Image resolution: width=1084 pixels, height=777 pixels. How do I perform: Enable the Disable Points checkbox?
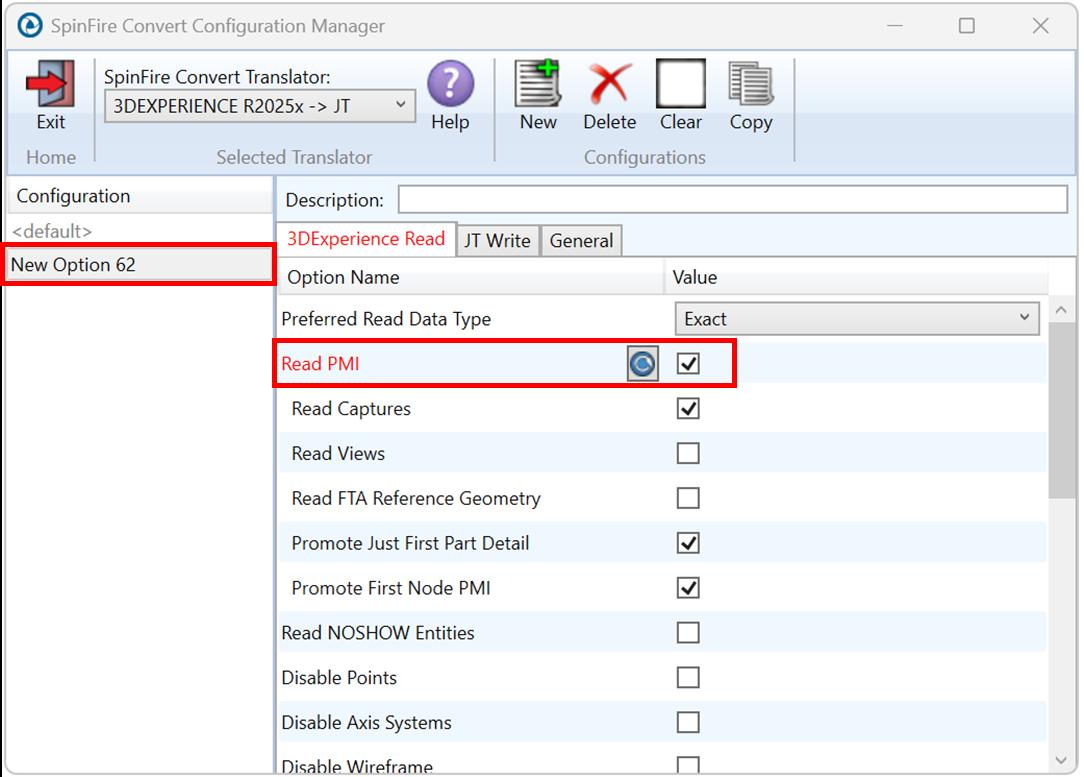(x=688, y=677)
